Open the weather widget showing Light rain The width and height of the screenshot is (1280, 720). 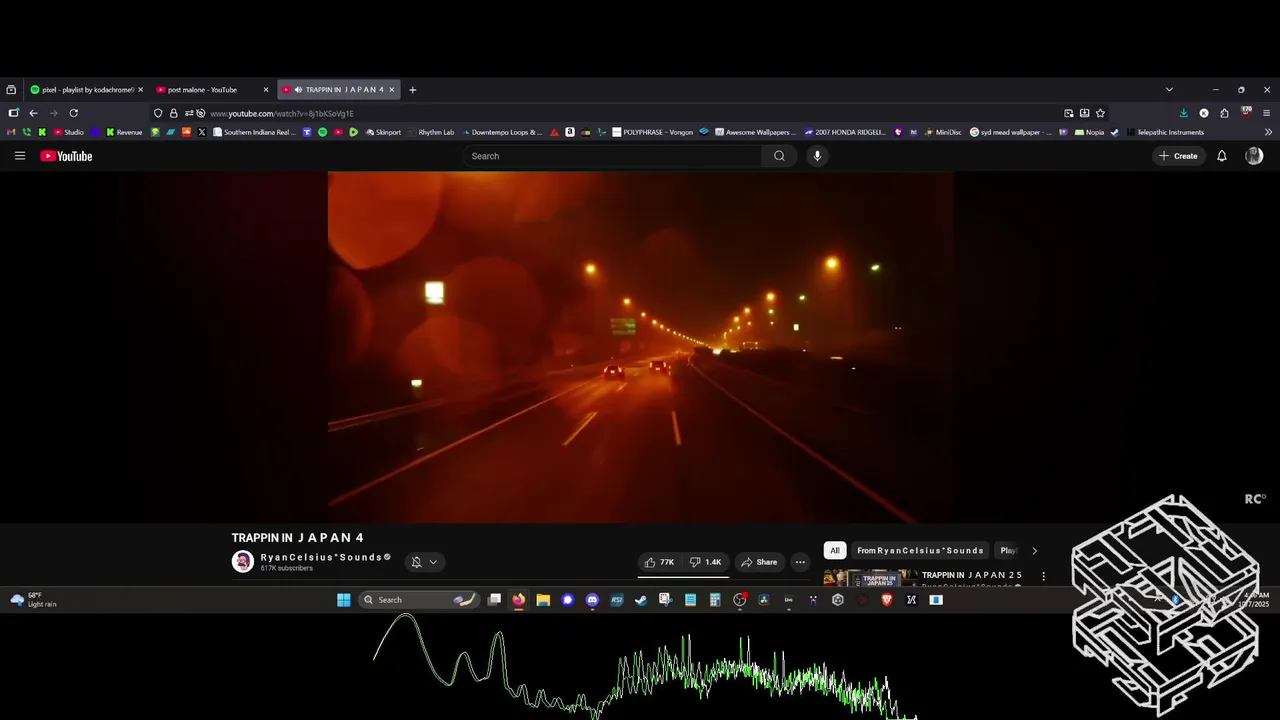(36, 600)
